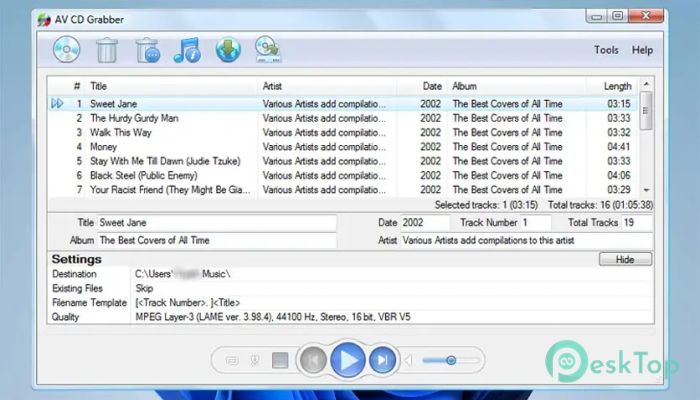The image size is (700, 400).
Task: Open the music note info icon
Action: pos(188,50)
